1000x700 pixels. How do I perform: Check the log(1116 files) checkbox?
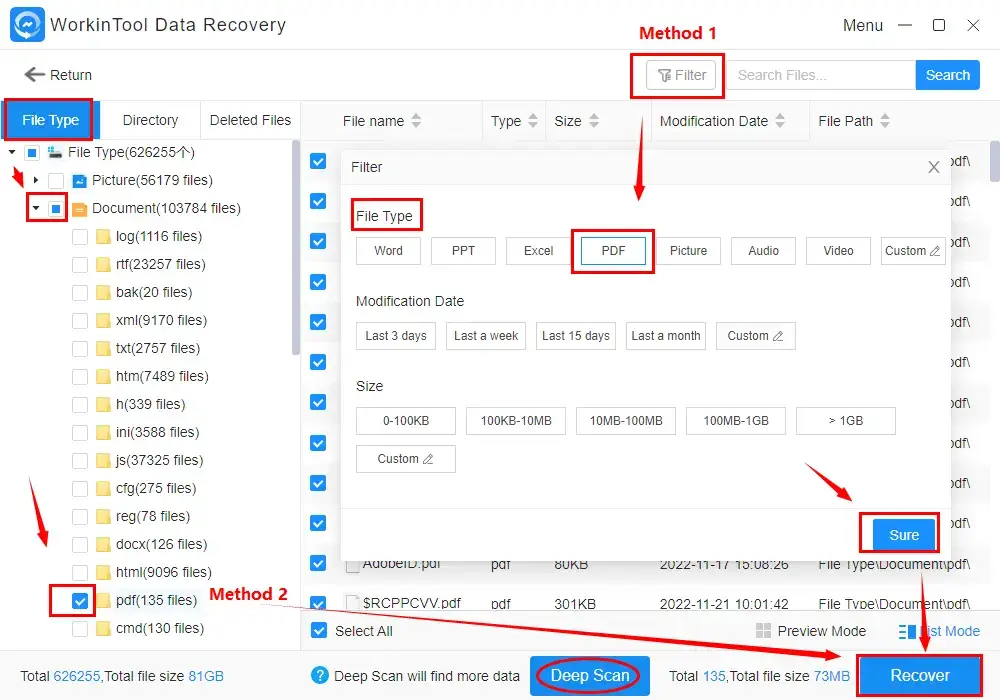80,237
